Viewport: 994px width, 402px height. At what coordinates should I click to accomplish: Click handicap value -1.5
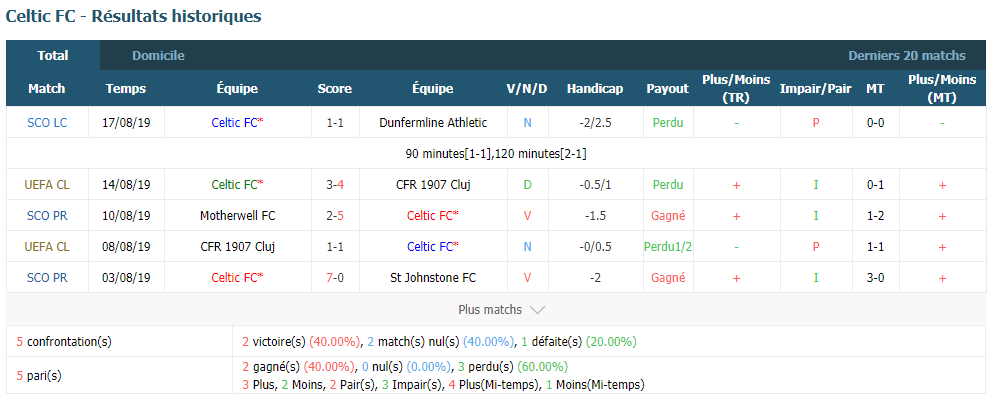[x=595, y=216]
